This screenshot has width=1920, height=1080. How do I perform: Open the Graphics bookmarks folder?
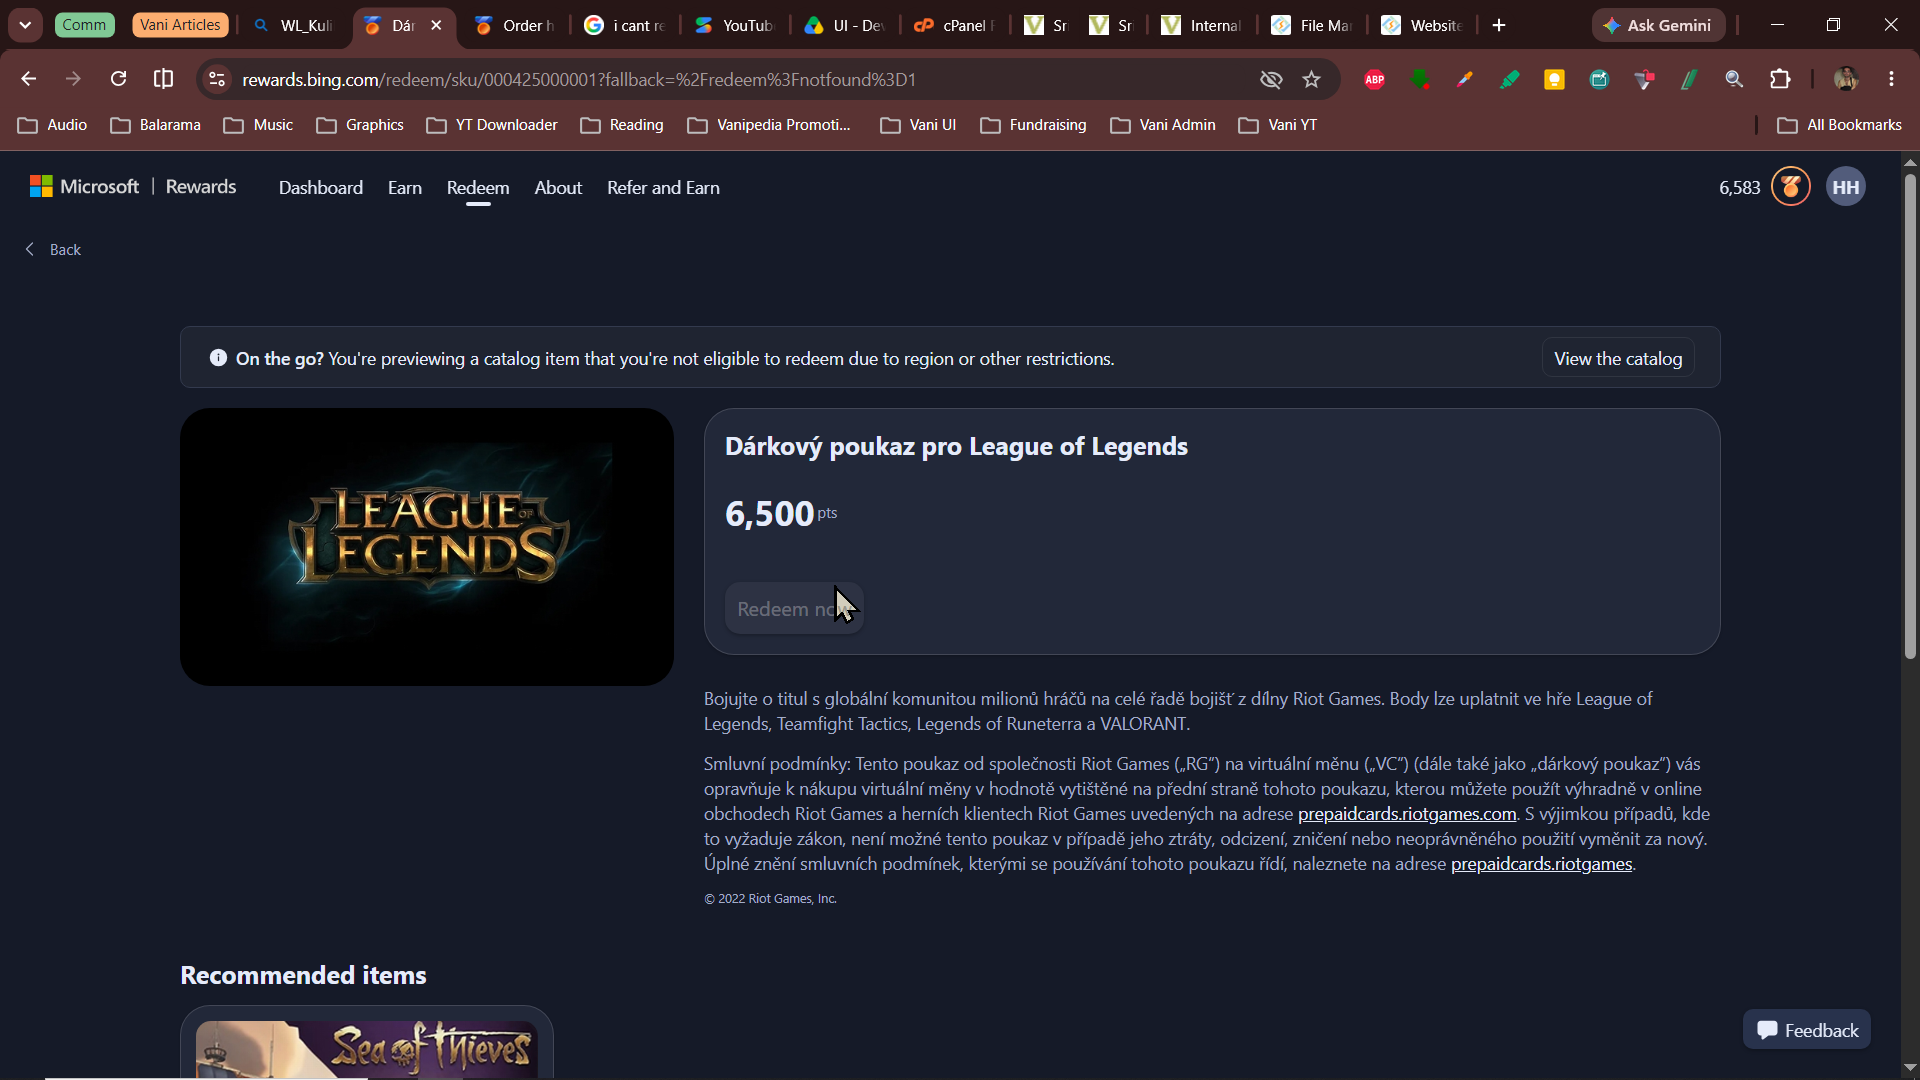(x=360, y=125)
